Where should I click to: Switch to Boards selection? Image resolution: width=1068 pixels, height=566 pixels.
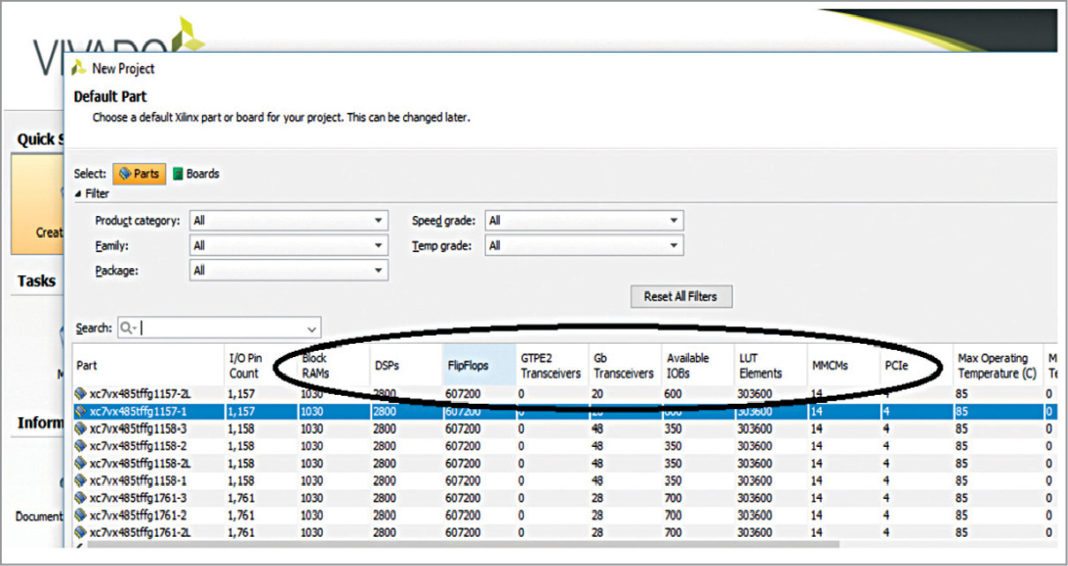195,174
